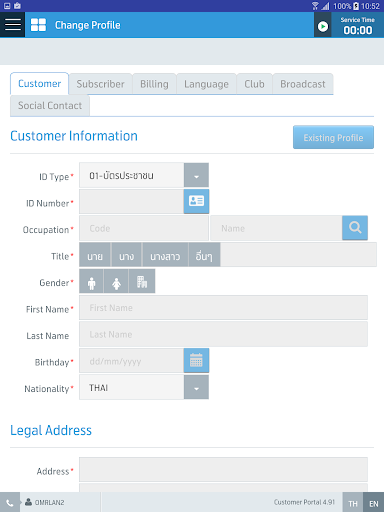Go to the Broadcast tab
The width and height of the screenshot is (384, 512).
pos(303,84)
